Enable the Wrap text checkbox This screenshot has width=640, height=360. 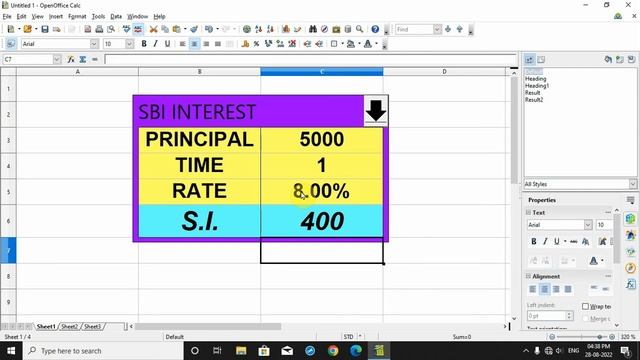pos(585,307)
